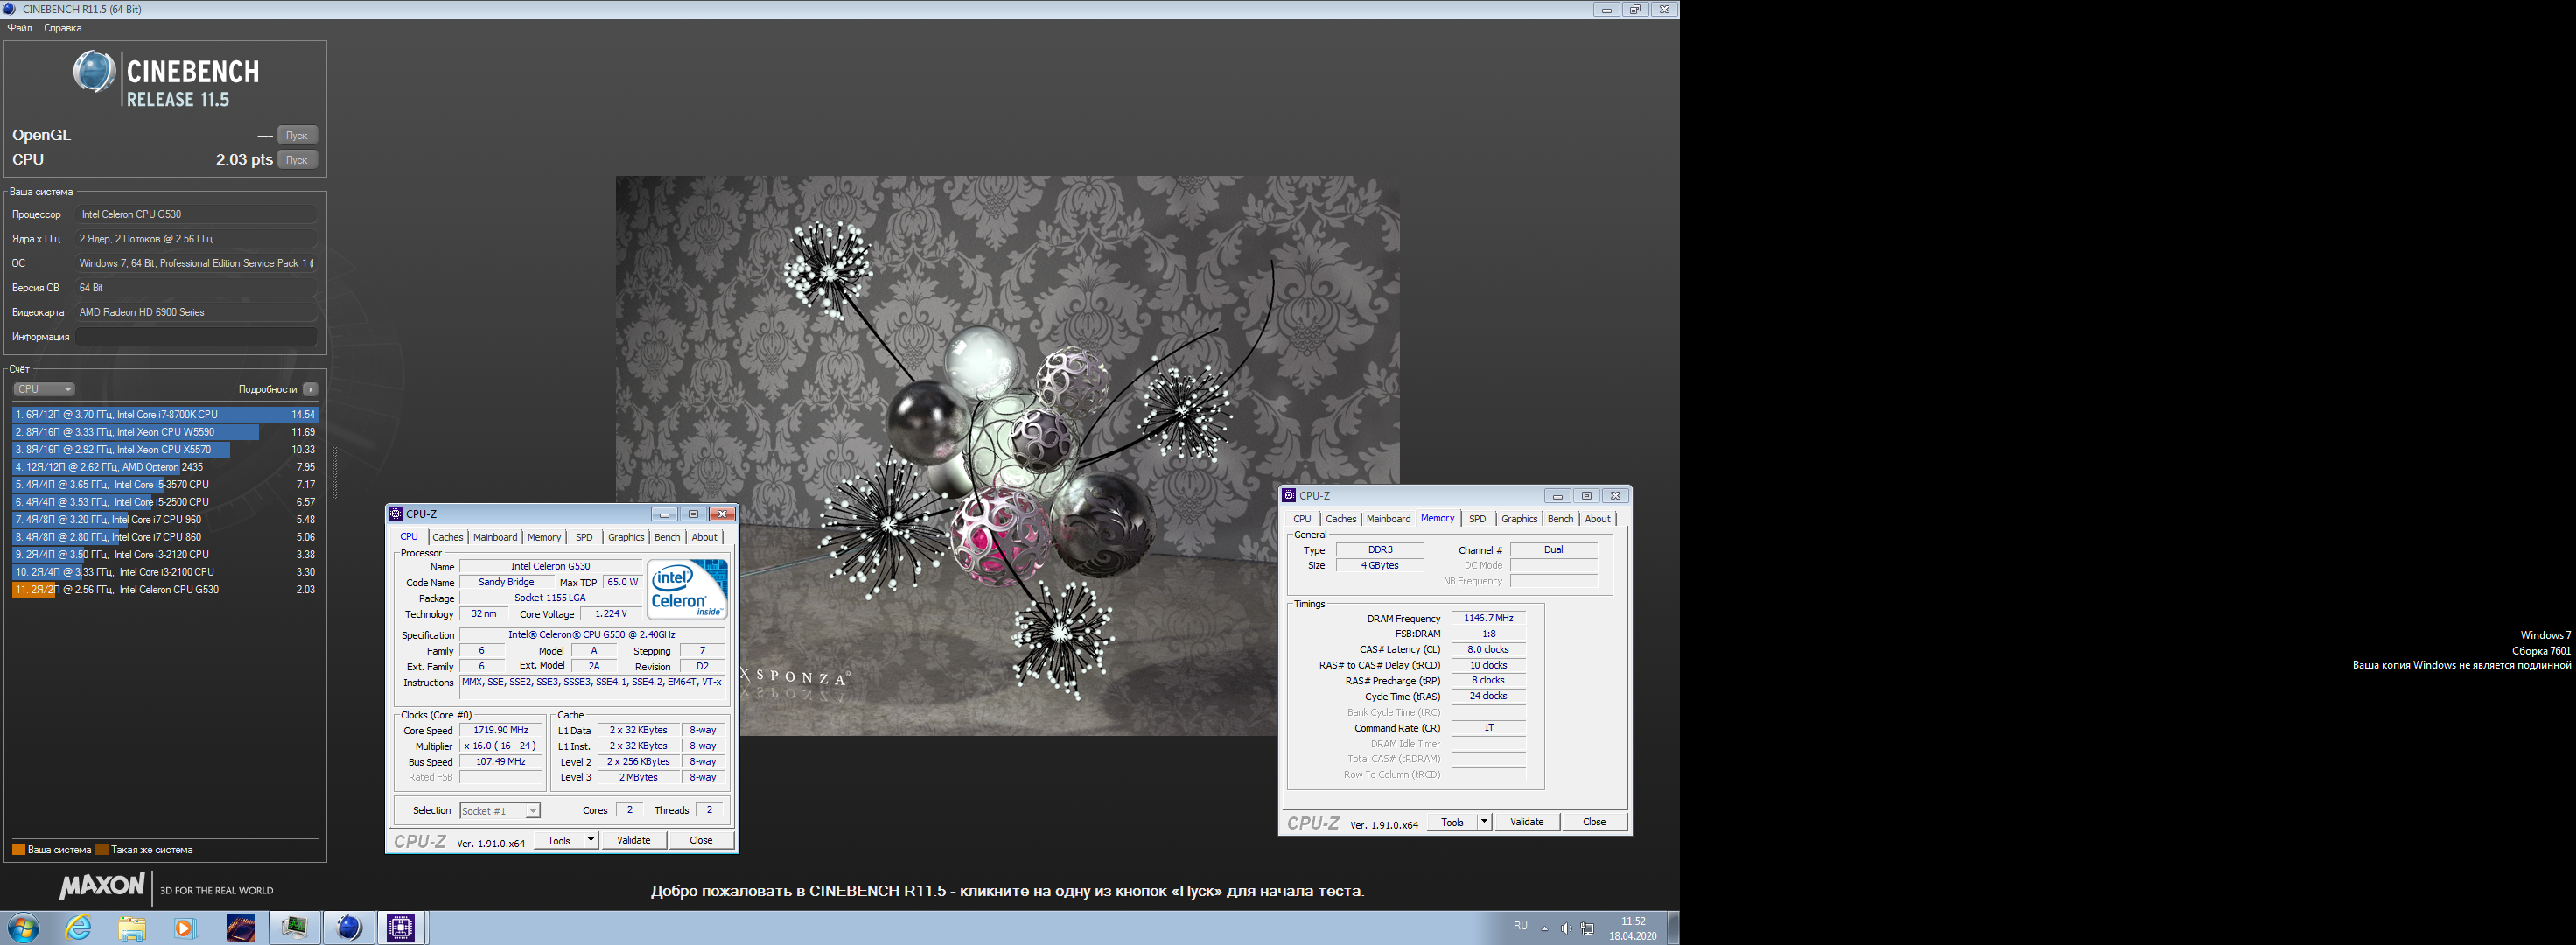The image size is (2576, 945).
Task: Open Tools dropdown arrow in left CPU-Z window
Action: click(591, 840)
